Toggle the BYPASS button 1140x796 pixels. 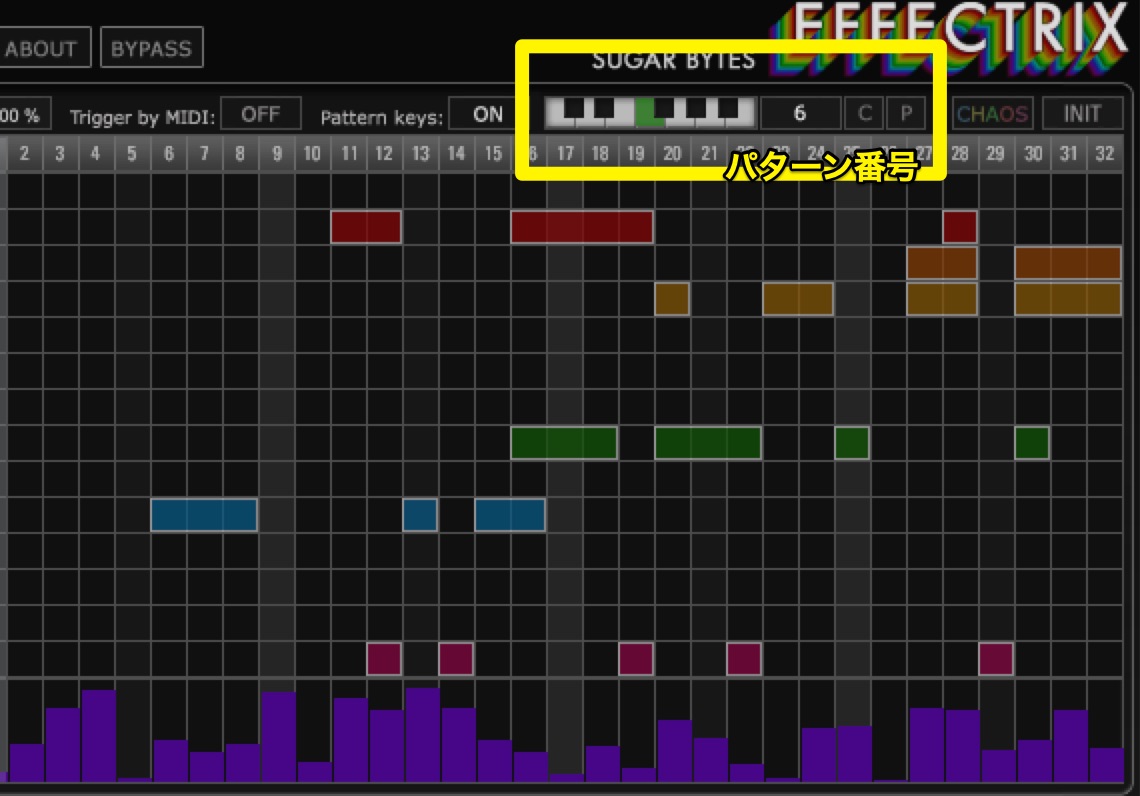(x=152, y=49)
